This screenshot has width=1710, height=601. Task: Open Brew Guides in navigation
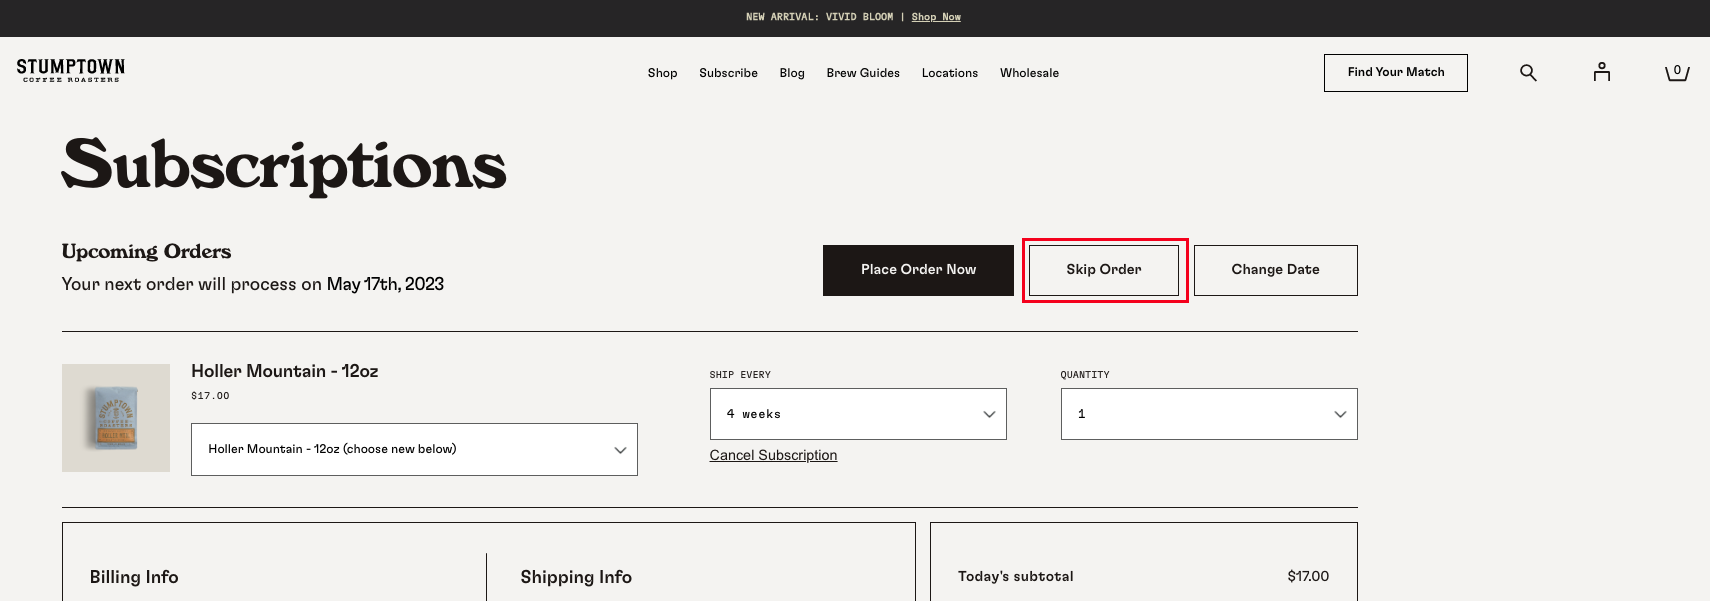click(x=863, y=73)
